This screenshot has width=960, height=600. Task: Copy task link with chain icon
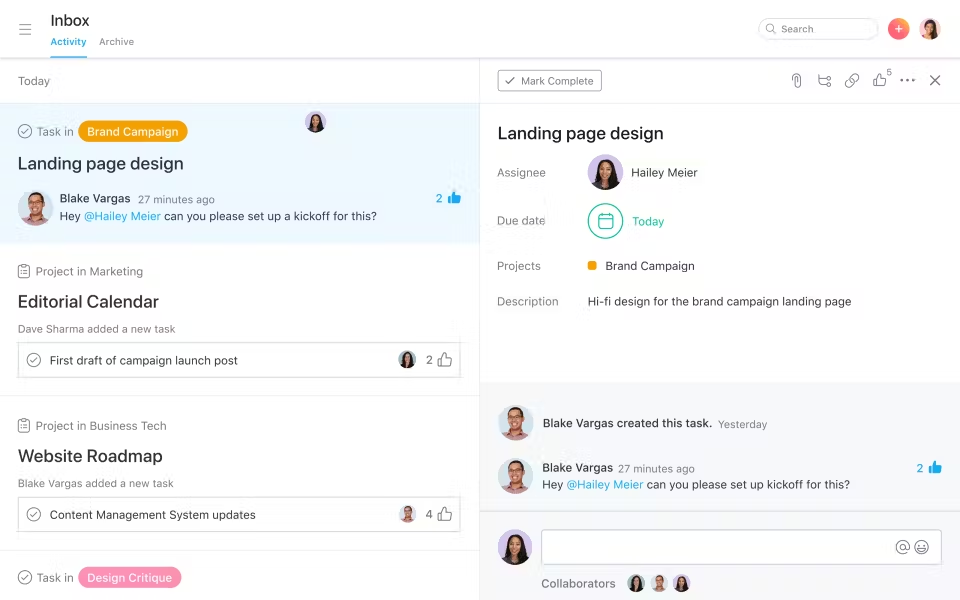(x=852, y=81)
